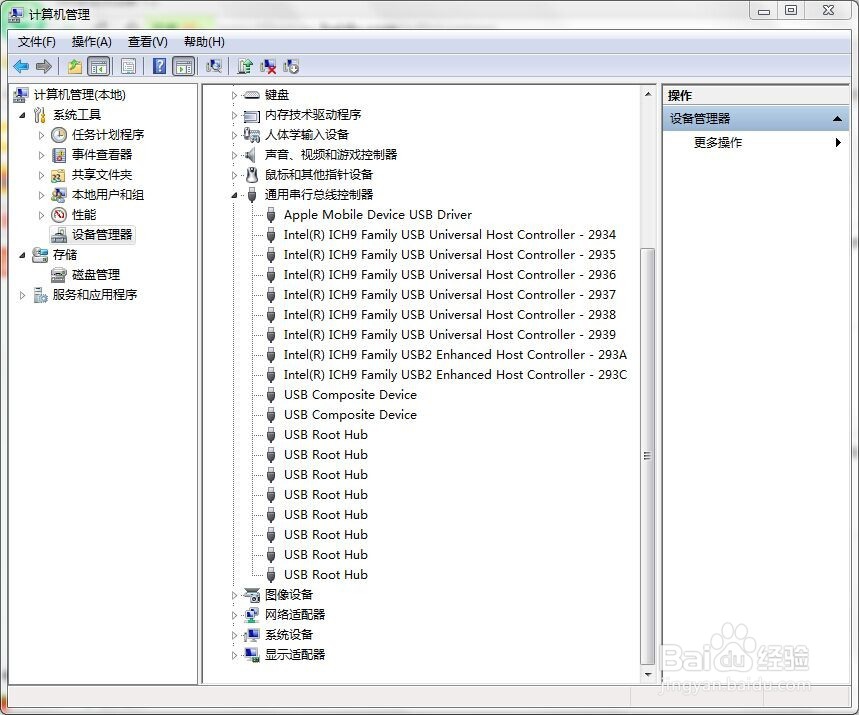Expand the 网络适配器 category

(236, 614)
